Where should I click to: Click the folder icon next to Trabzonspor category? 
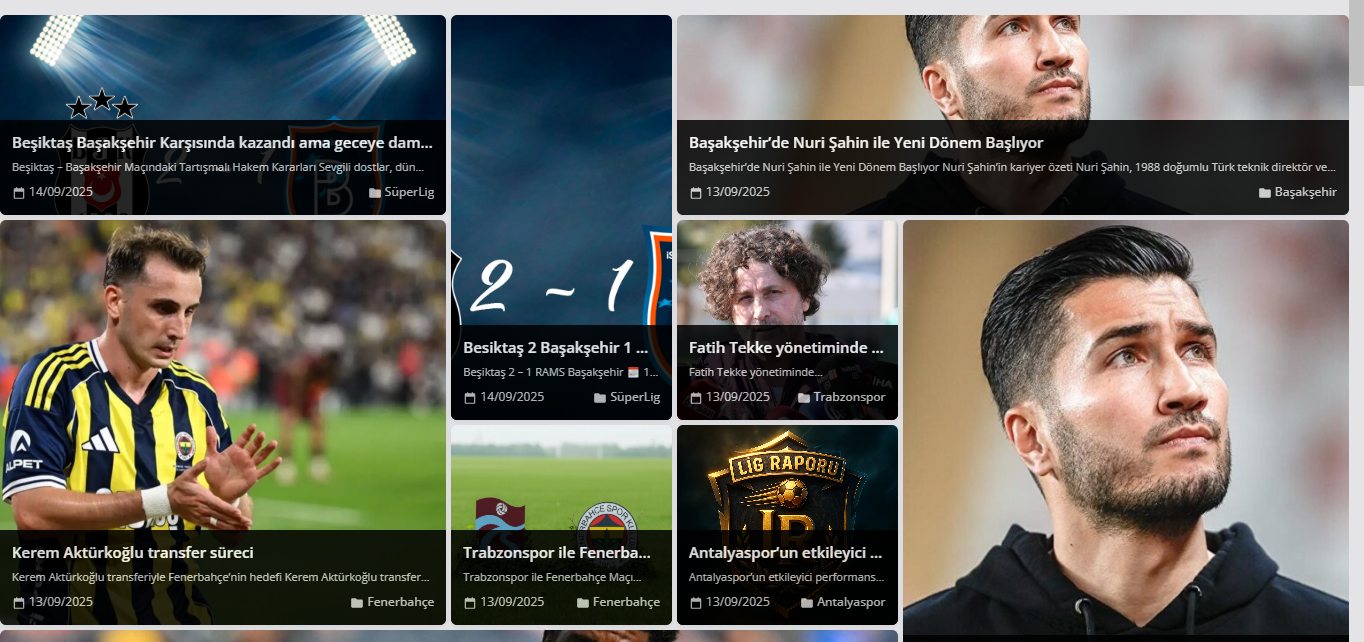[x=804, y=398]
